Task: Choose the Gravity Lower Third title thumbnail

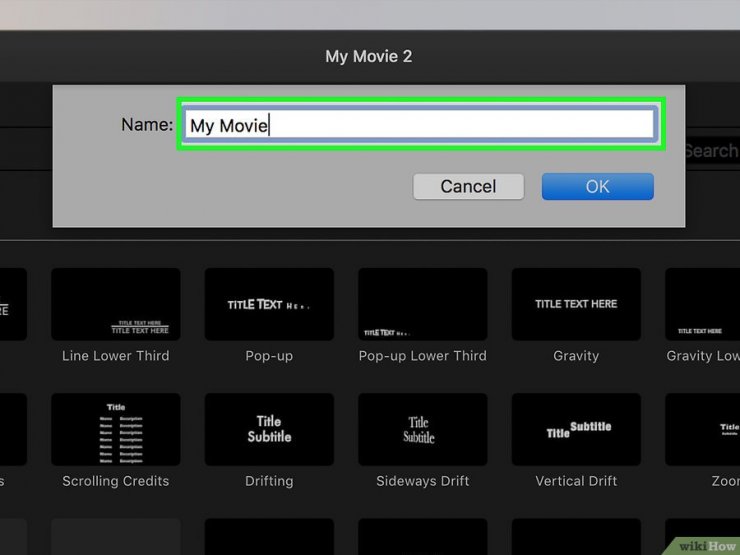Action: pyautogui.click(x=702, y=304)
